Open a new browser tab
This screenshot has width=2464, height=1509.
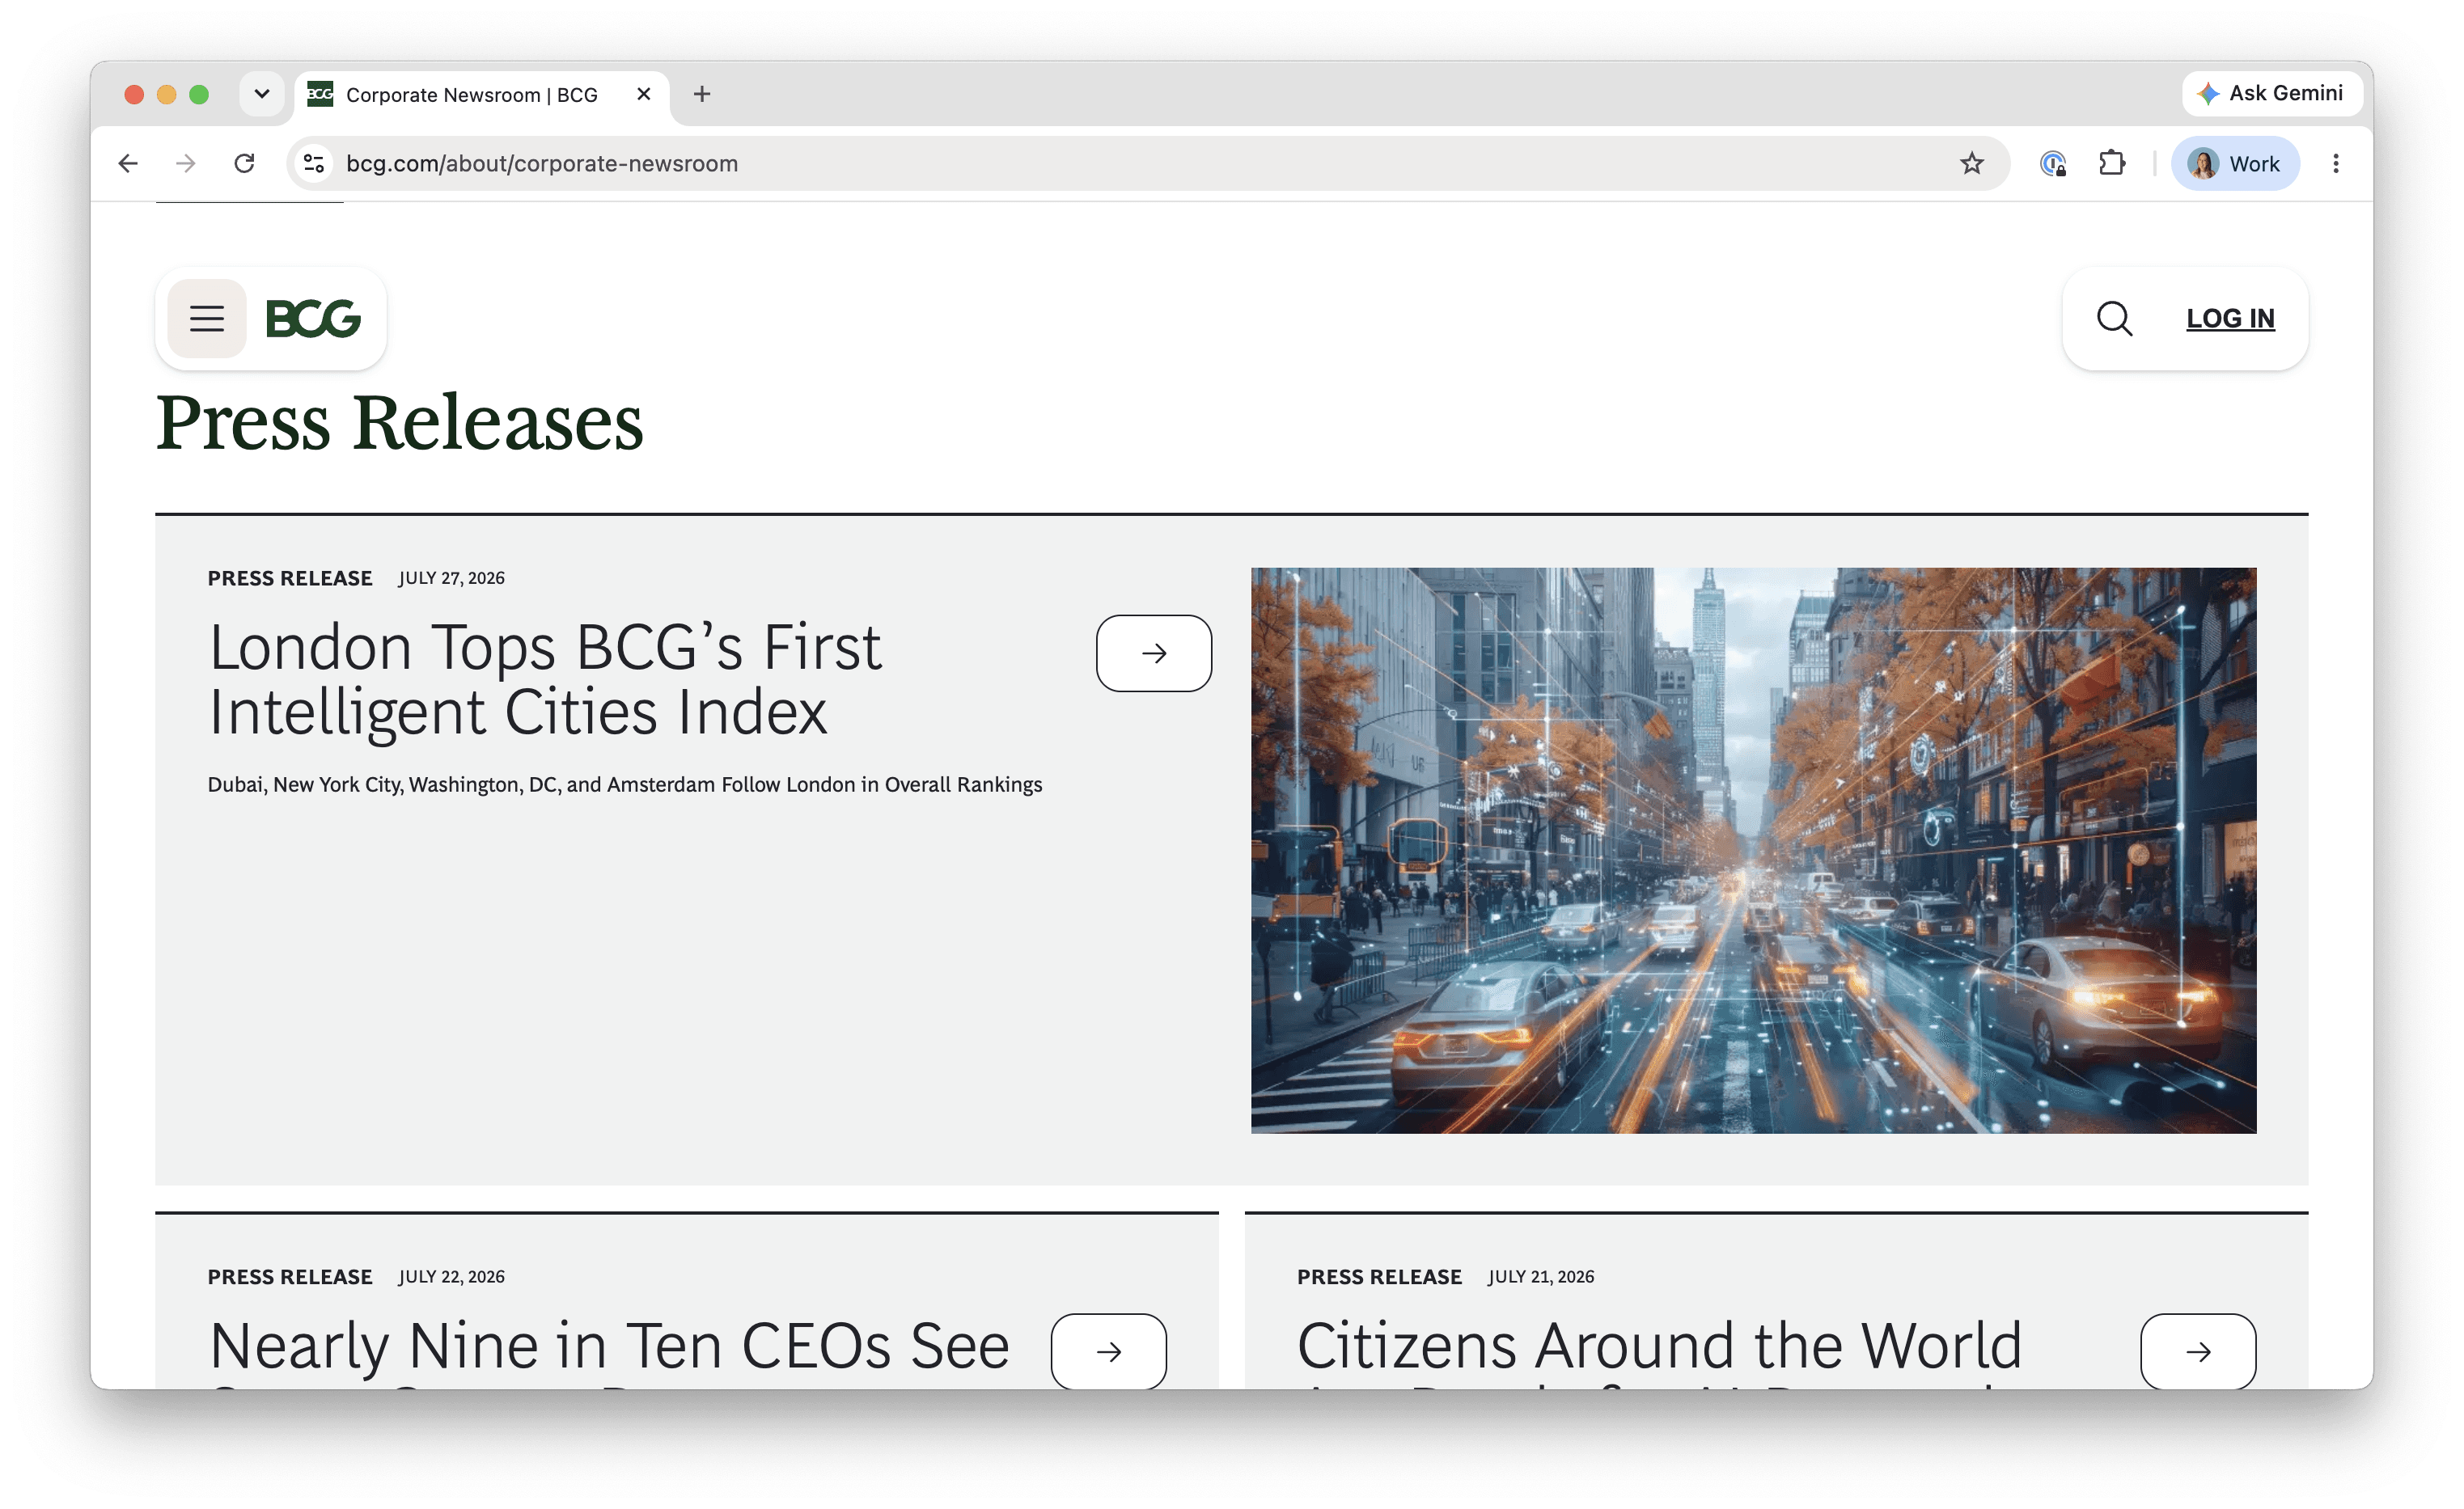click(x=702, y=94)
